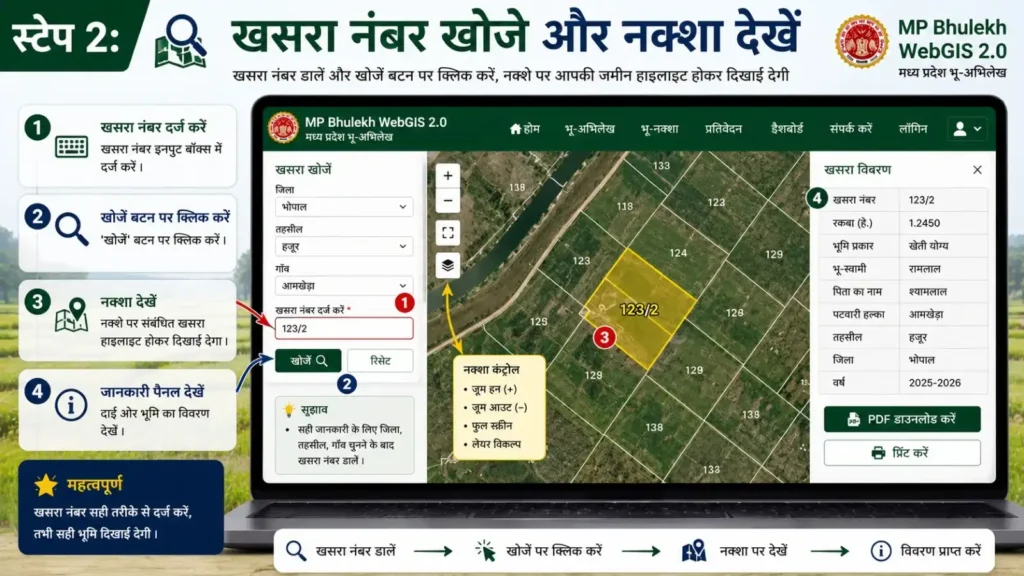This screenshot has height=576, width=1024.
Task: Zoom in on the map with plus button
Action: 448,176
